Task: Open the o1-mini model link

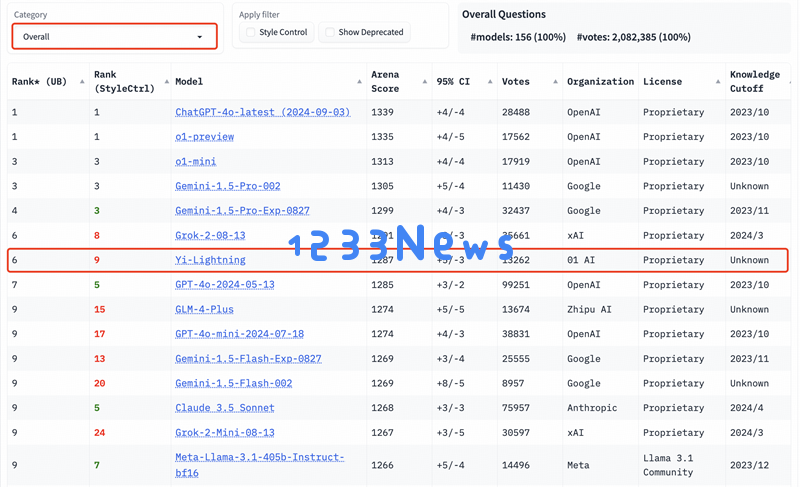Action: pyautogui.click(x=195, y=162)
